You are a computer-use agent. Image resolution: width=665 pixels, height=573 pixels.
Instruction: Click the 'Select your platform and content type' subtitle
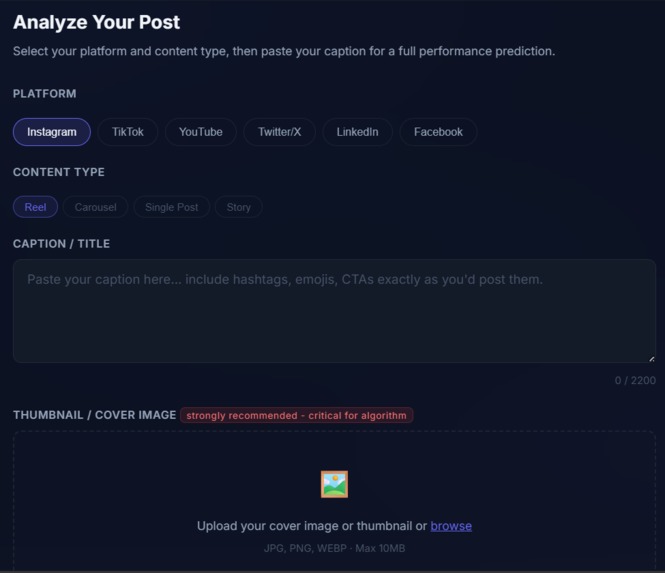coord(284,51)
